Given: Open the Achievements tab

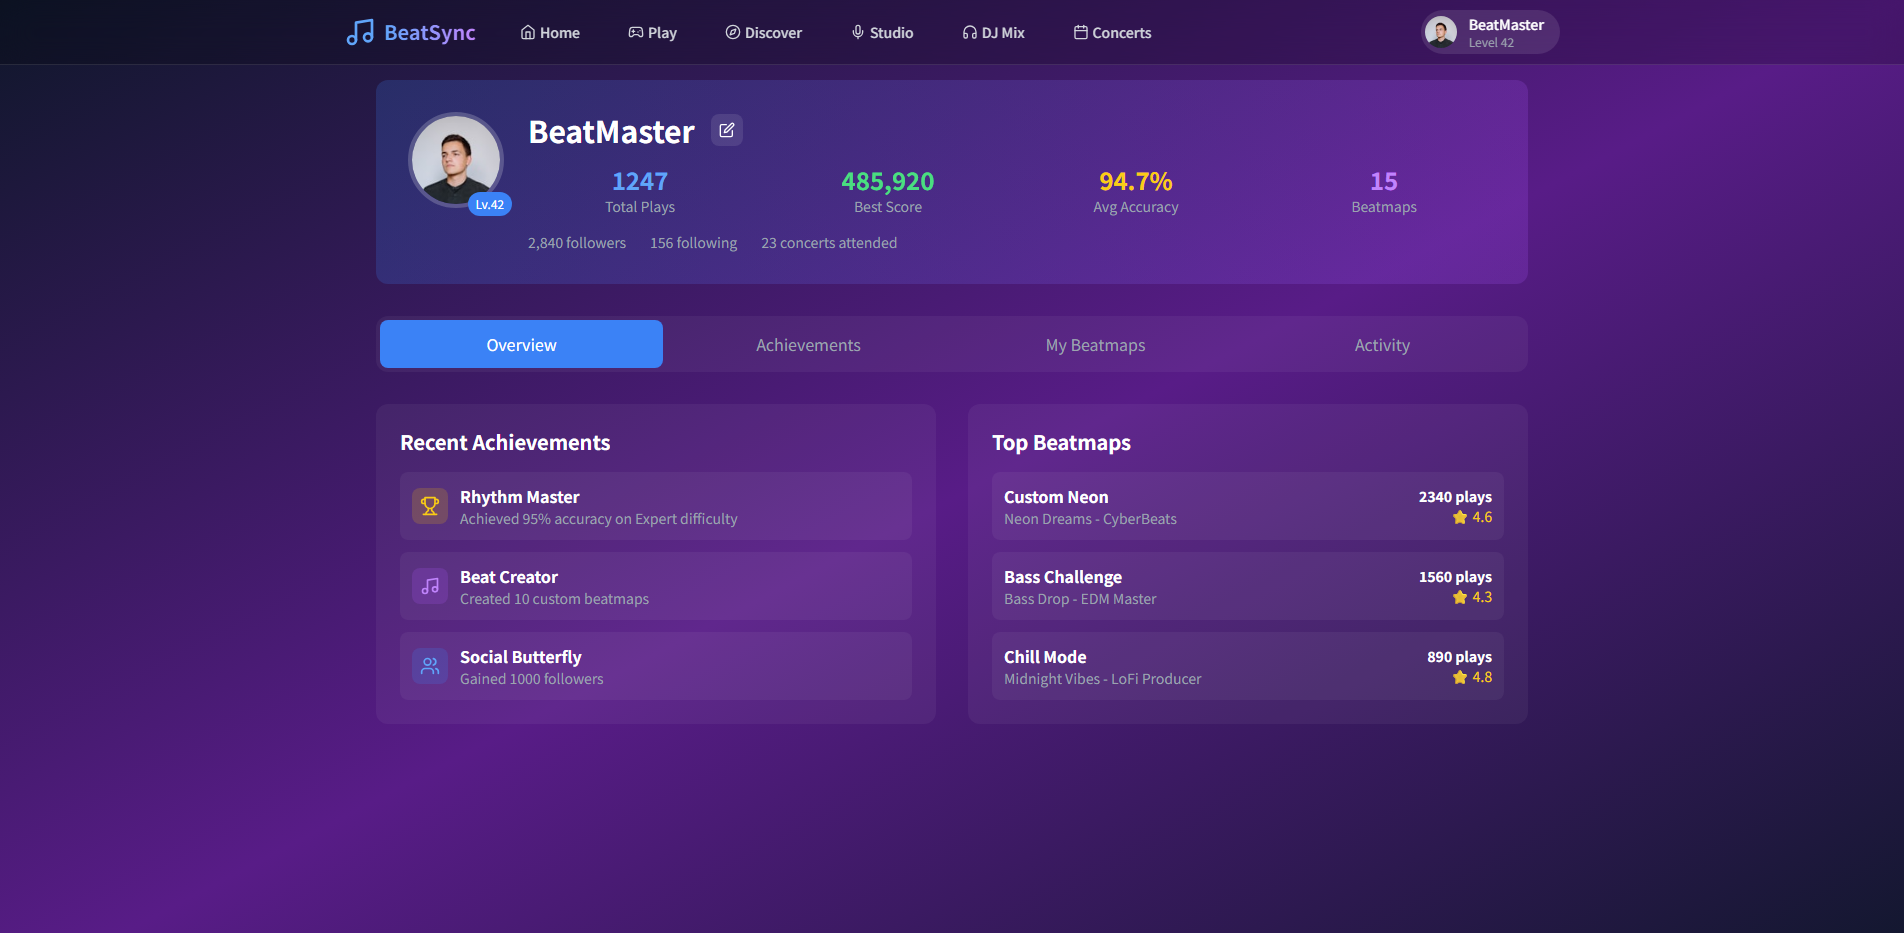Looking at the screenshot, I should click(x=808, y=344).
